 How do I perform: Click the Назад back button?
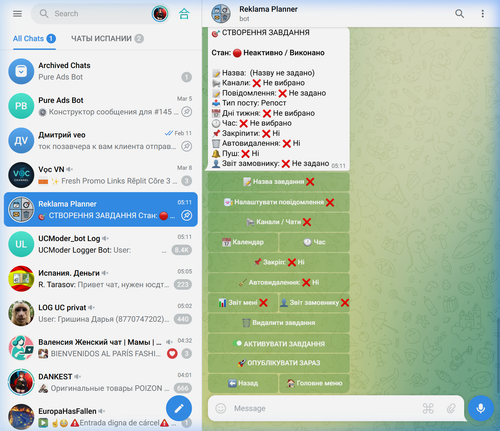243,383
